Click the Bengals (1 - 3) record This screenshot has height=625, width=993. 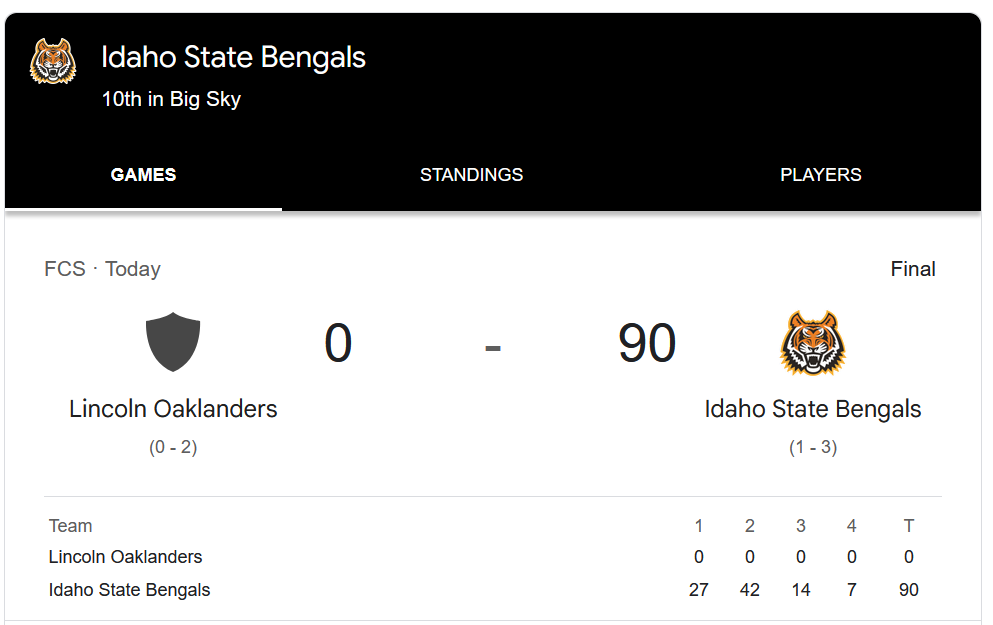click(813, 447)
